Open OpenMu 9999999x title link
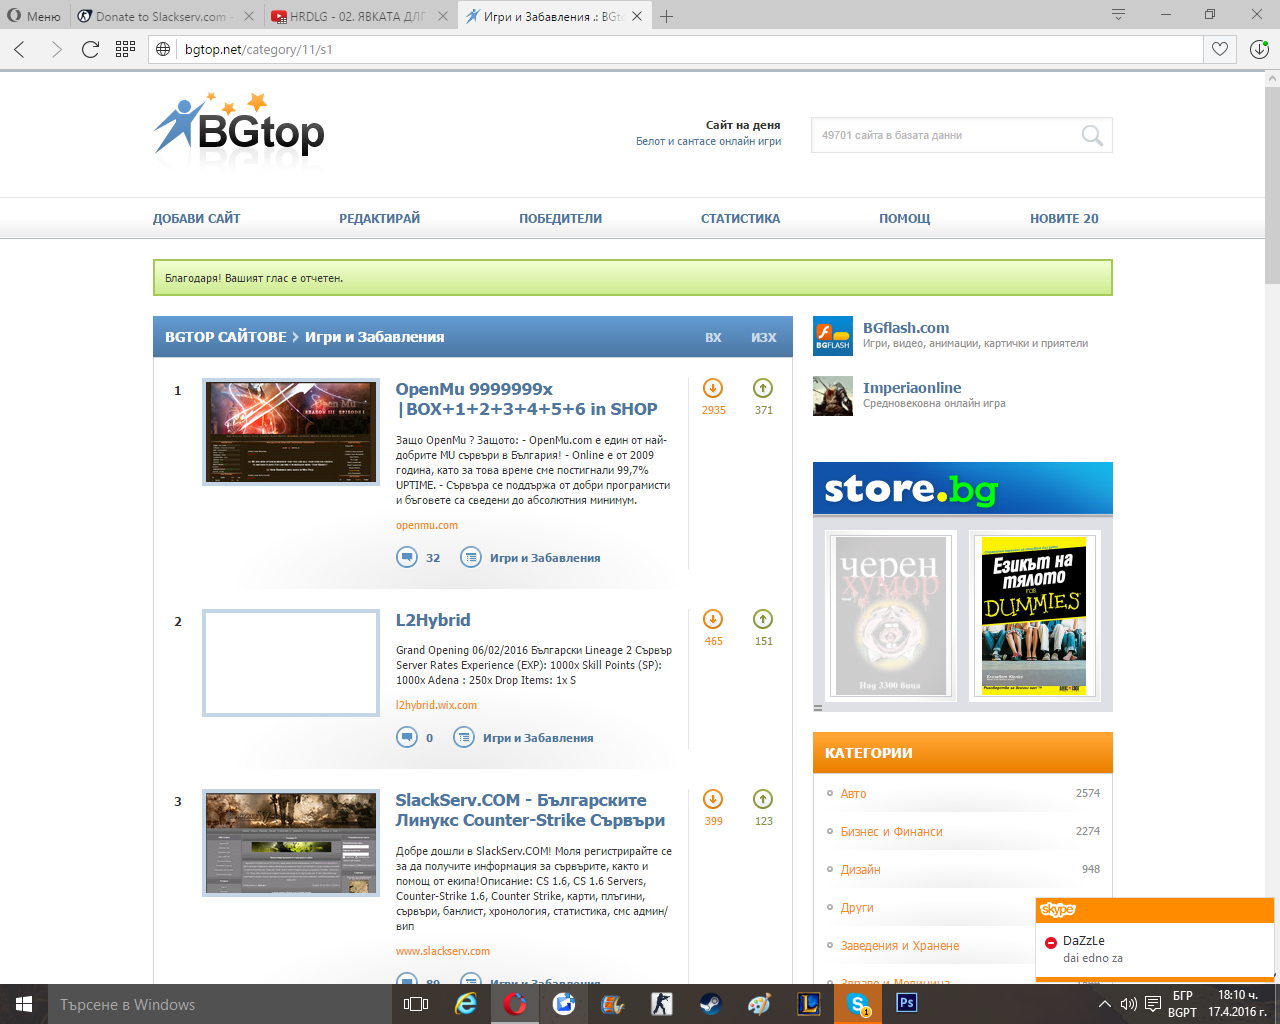Image resolution: width=1280 pixels, height=1024 pixels. pyautogui.click(x=526, y=399)
